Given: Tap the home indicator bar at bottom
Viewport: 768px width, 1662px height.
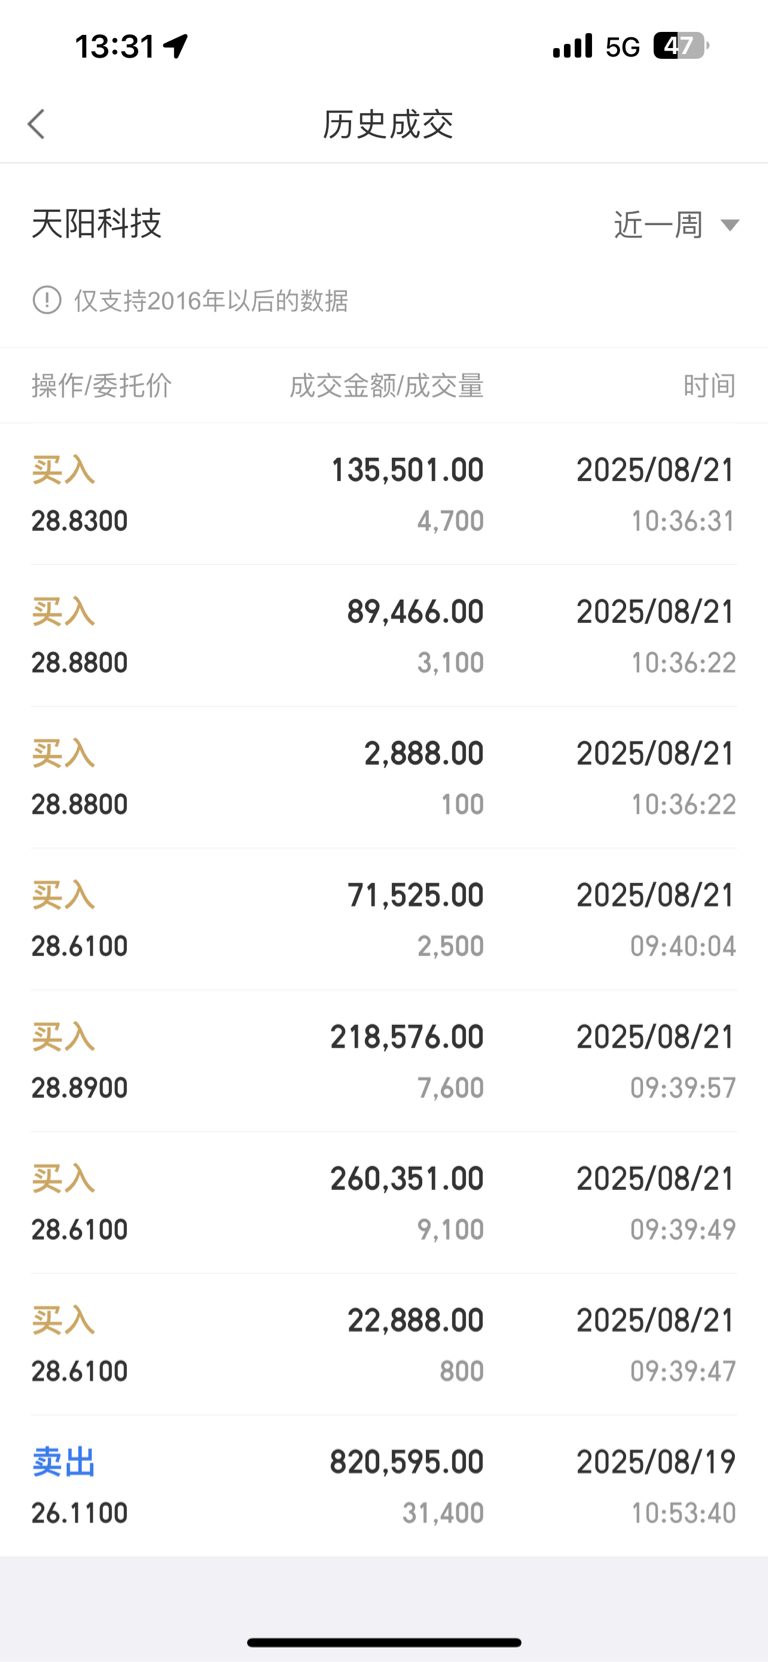Looking at the screenshot, I should click(384, 1642).
